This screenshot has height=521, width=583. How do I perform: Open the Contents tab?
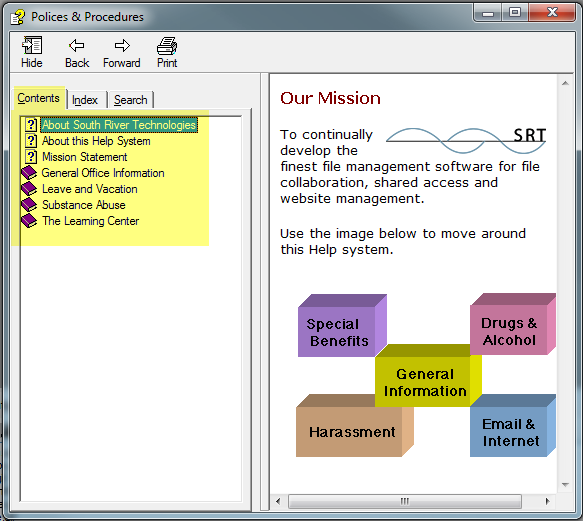pos(39,98)
